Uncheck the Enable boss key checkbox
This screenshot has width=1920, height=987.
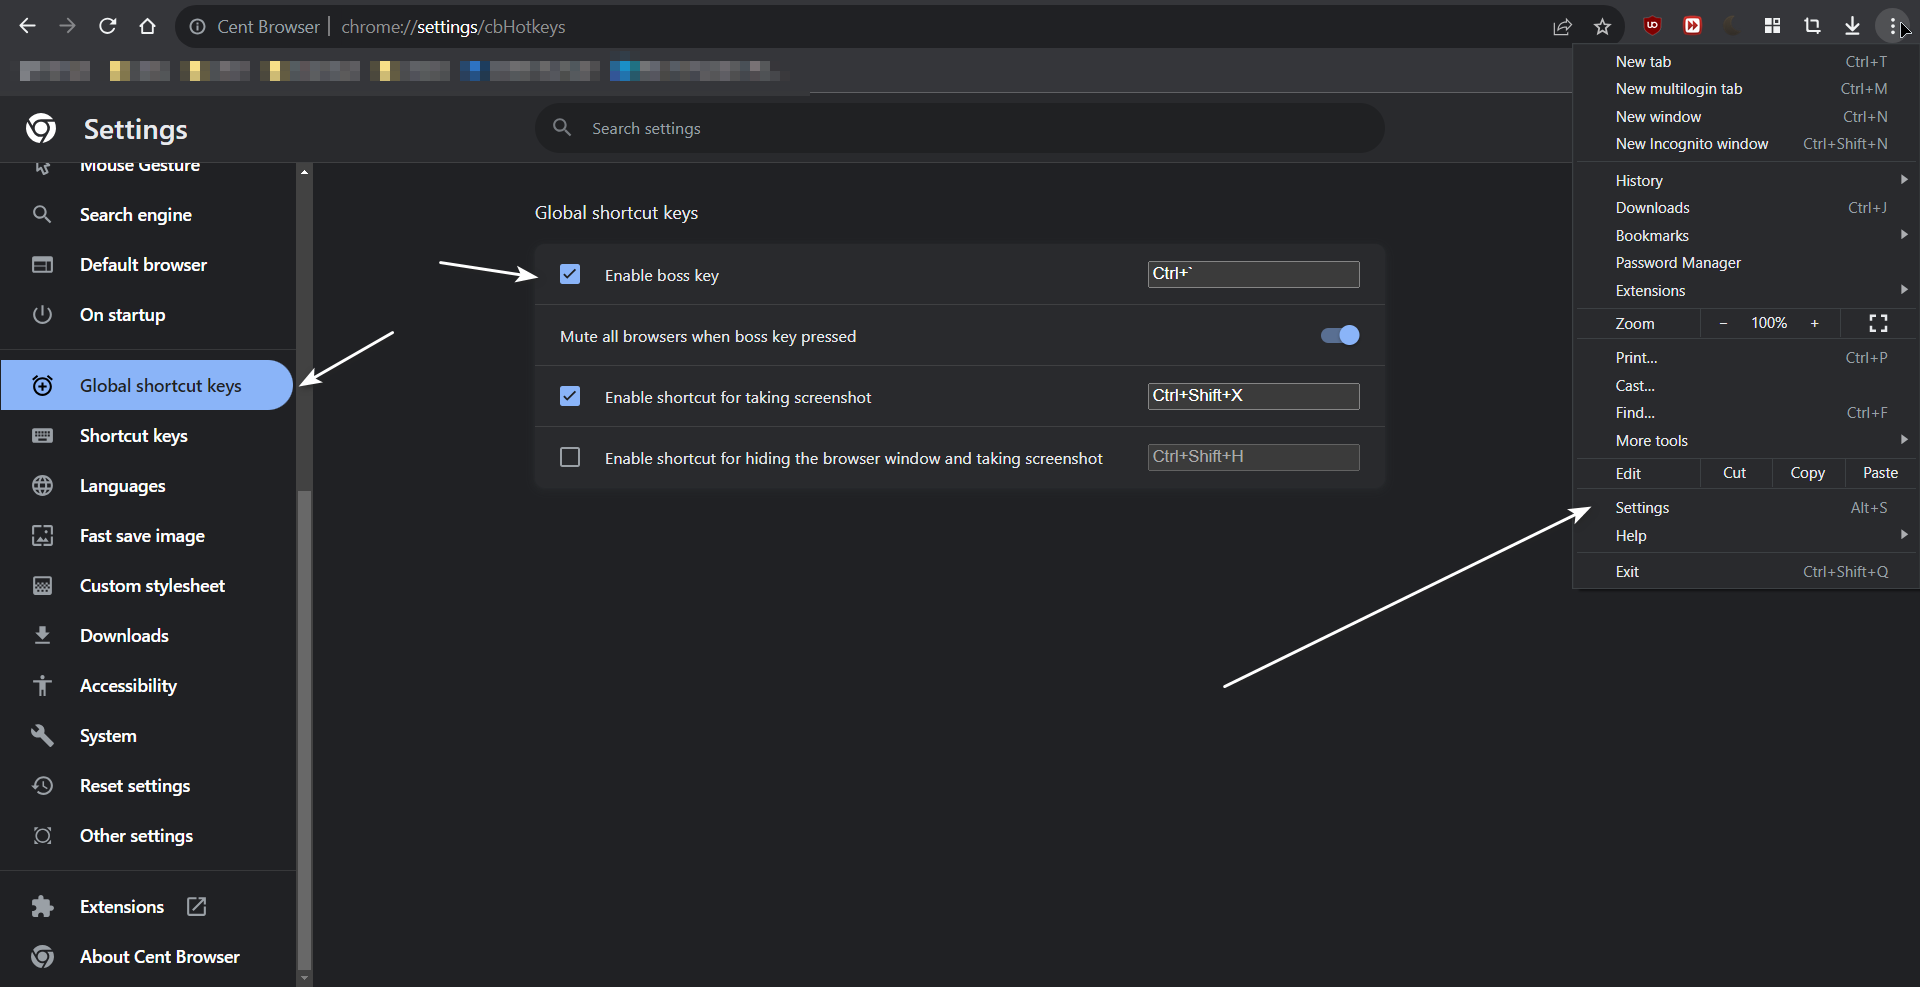click(x=570, y=274)
